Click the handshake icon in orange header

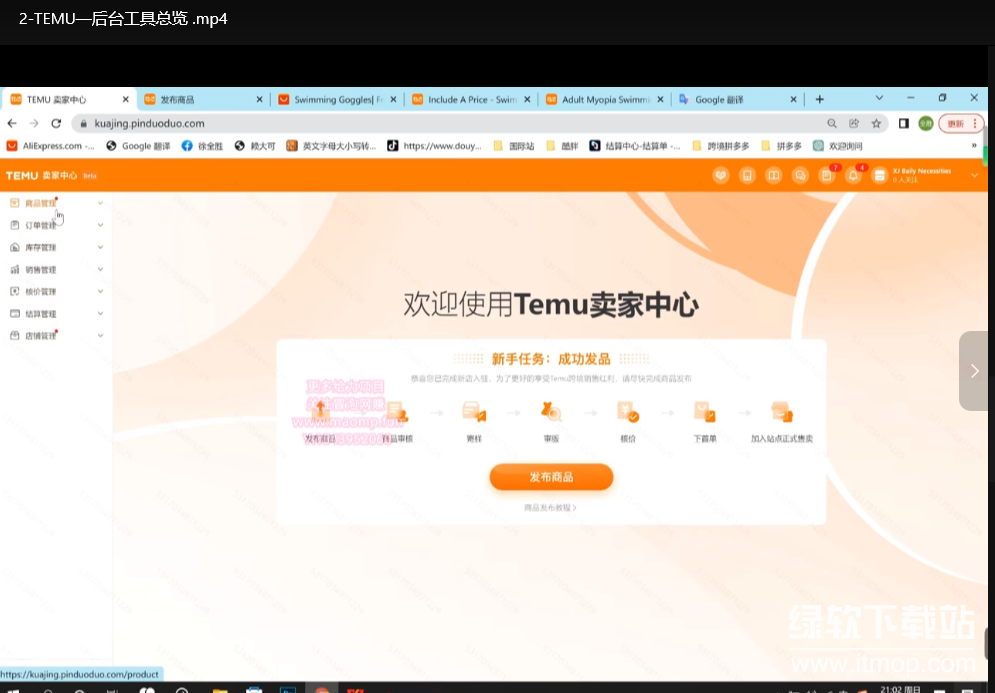[x=720, y=175]
